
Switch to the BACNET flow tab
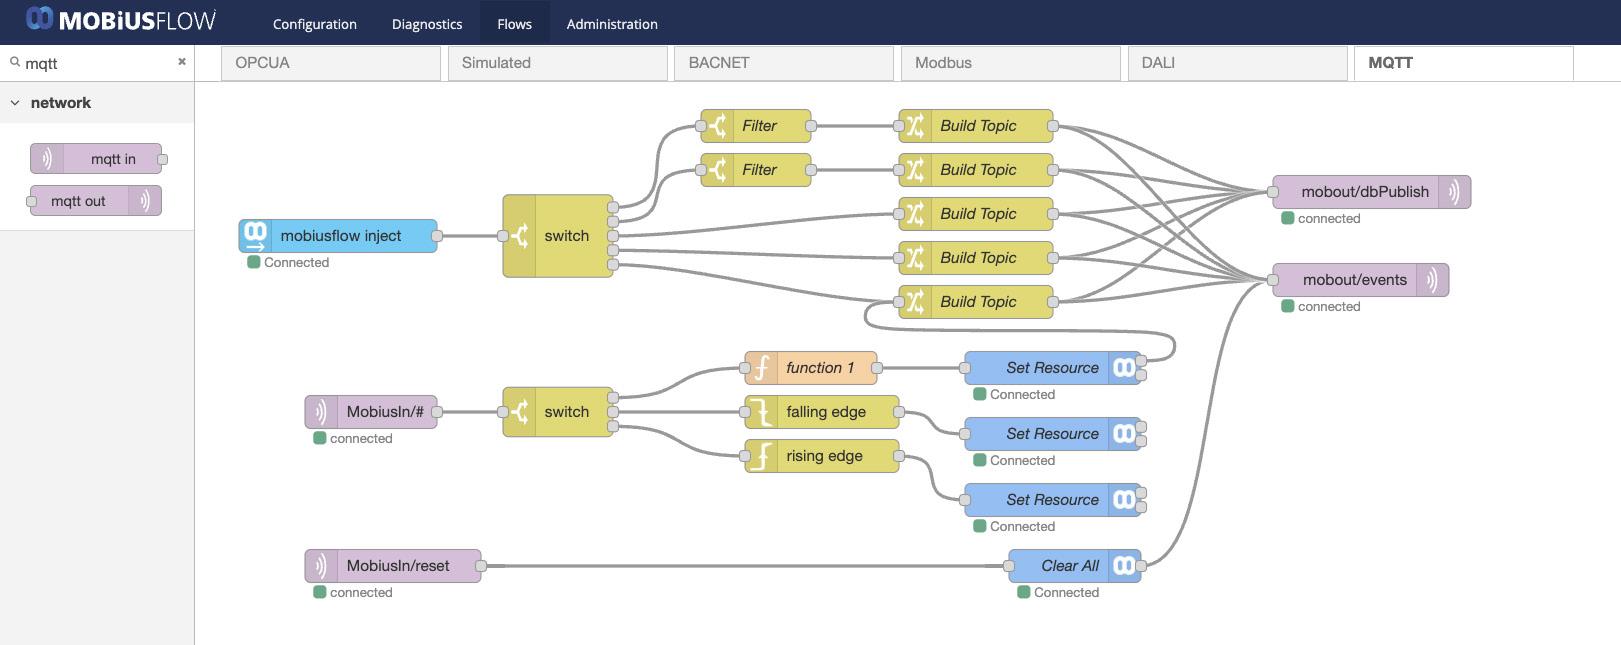(x=784, y=63)
